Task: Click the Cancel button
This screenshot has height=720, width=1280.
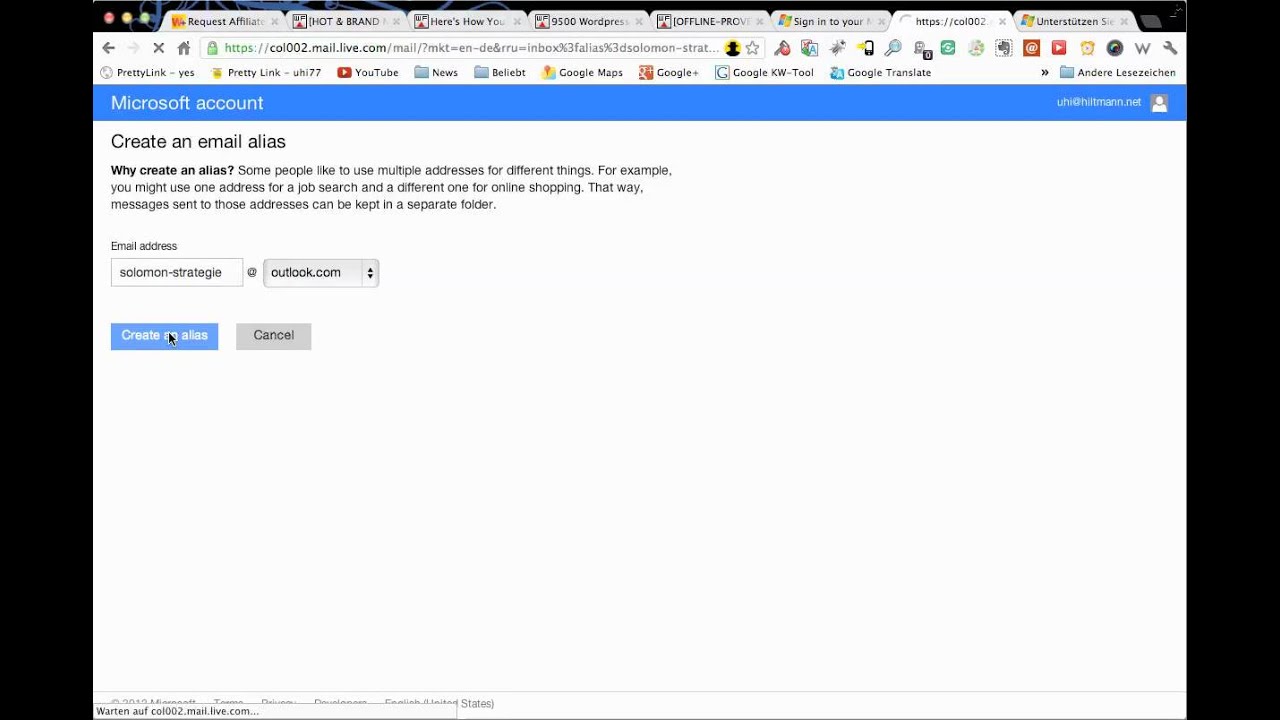Action: pyautogui.click(x=273, y=336)
